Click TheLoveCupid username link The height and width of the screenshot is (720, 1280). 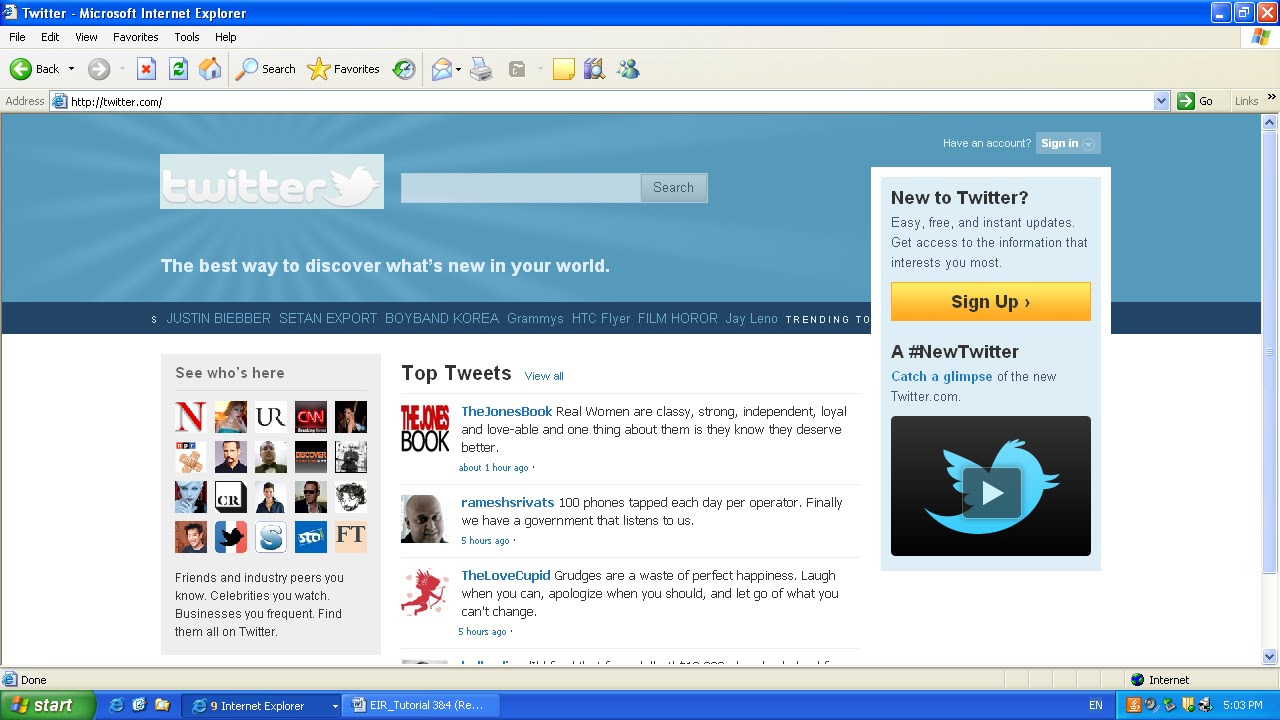[x=505, y=576]
